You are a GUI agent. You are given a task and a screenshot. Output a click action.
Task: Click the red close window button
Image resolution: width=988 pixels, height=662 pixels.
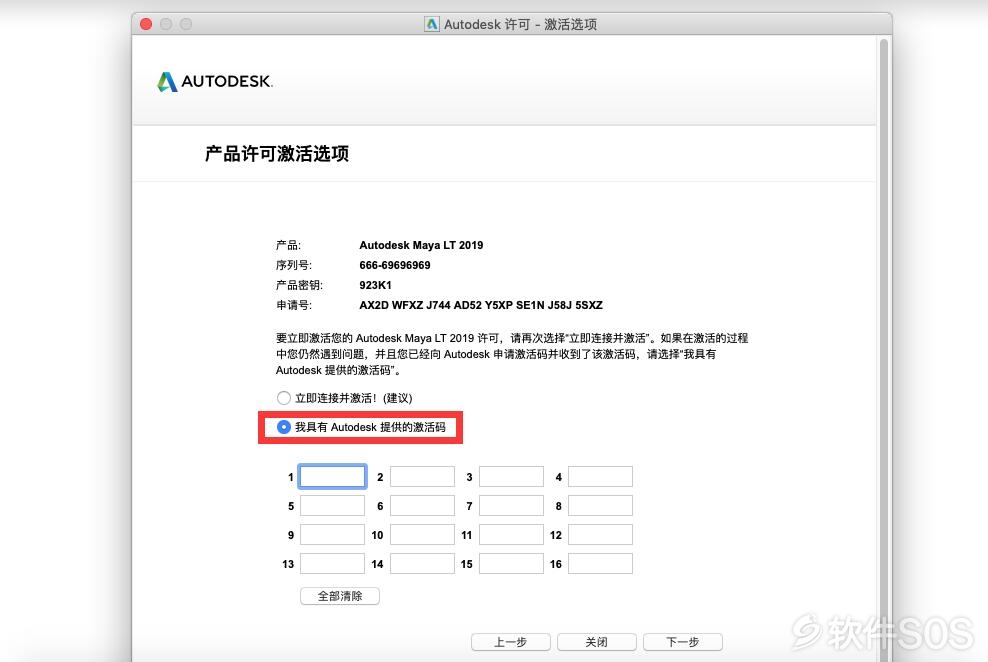(x=146, y=24)
